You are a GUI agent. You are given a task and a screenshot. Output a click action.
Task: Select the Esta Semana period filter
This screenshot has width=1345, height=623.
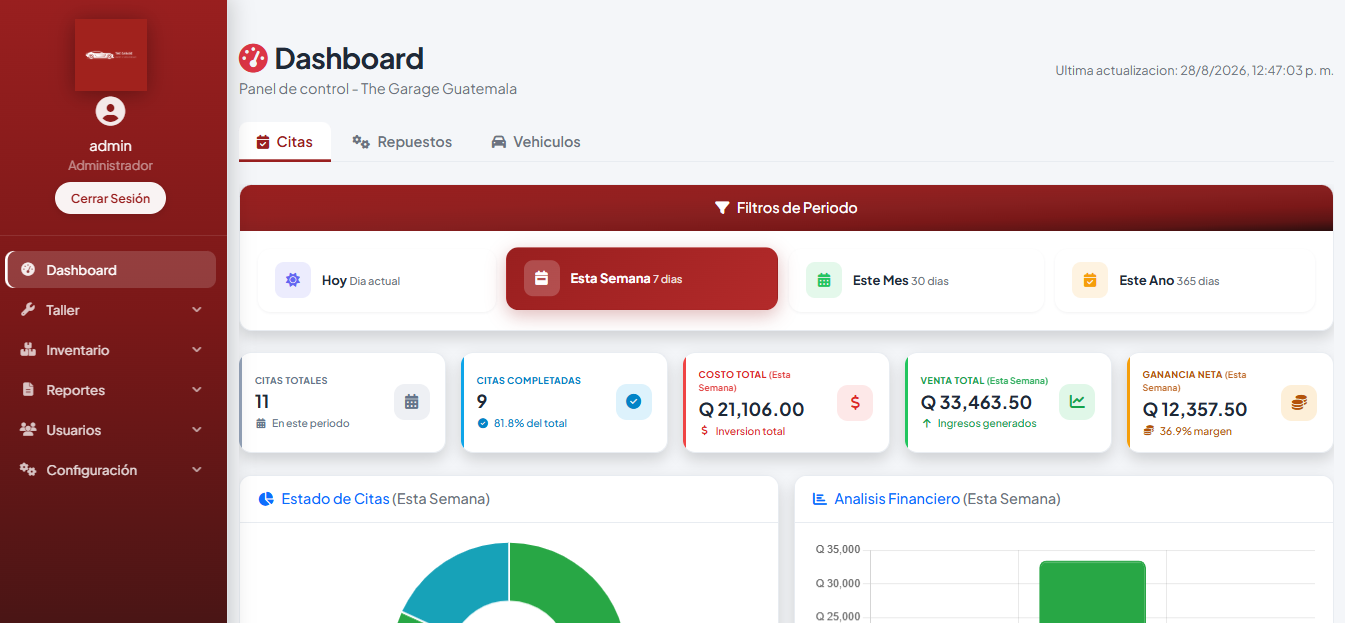642,279
